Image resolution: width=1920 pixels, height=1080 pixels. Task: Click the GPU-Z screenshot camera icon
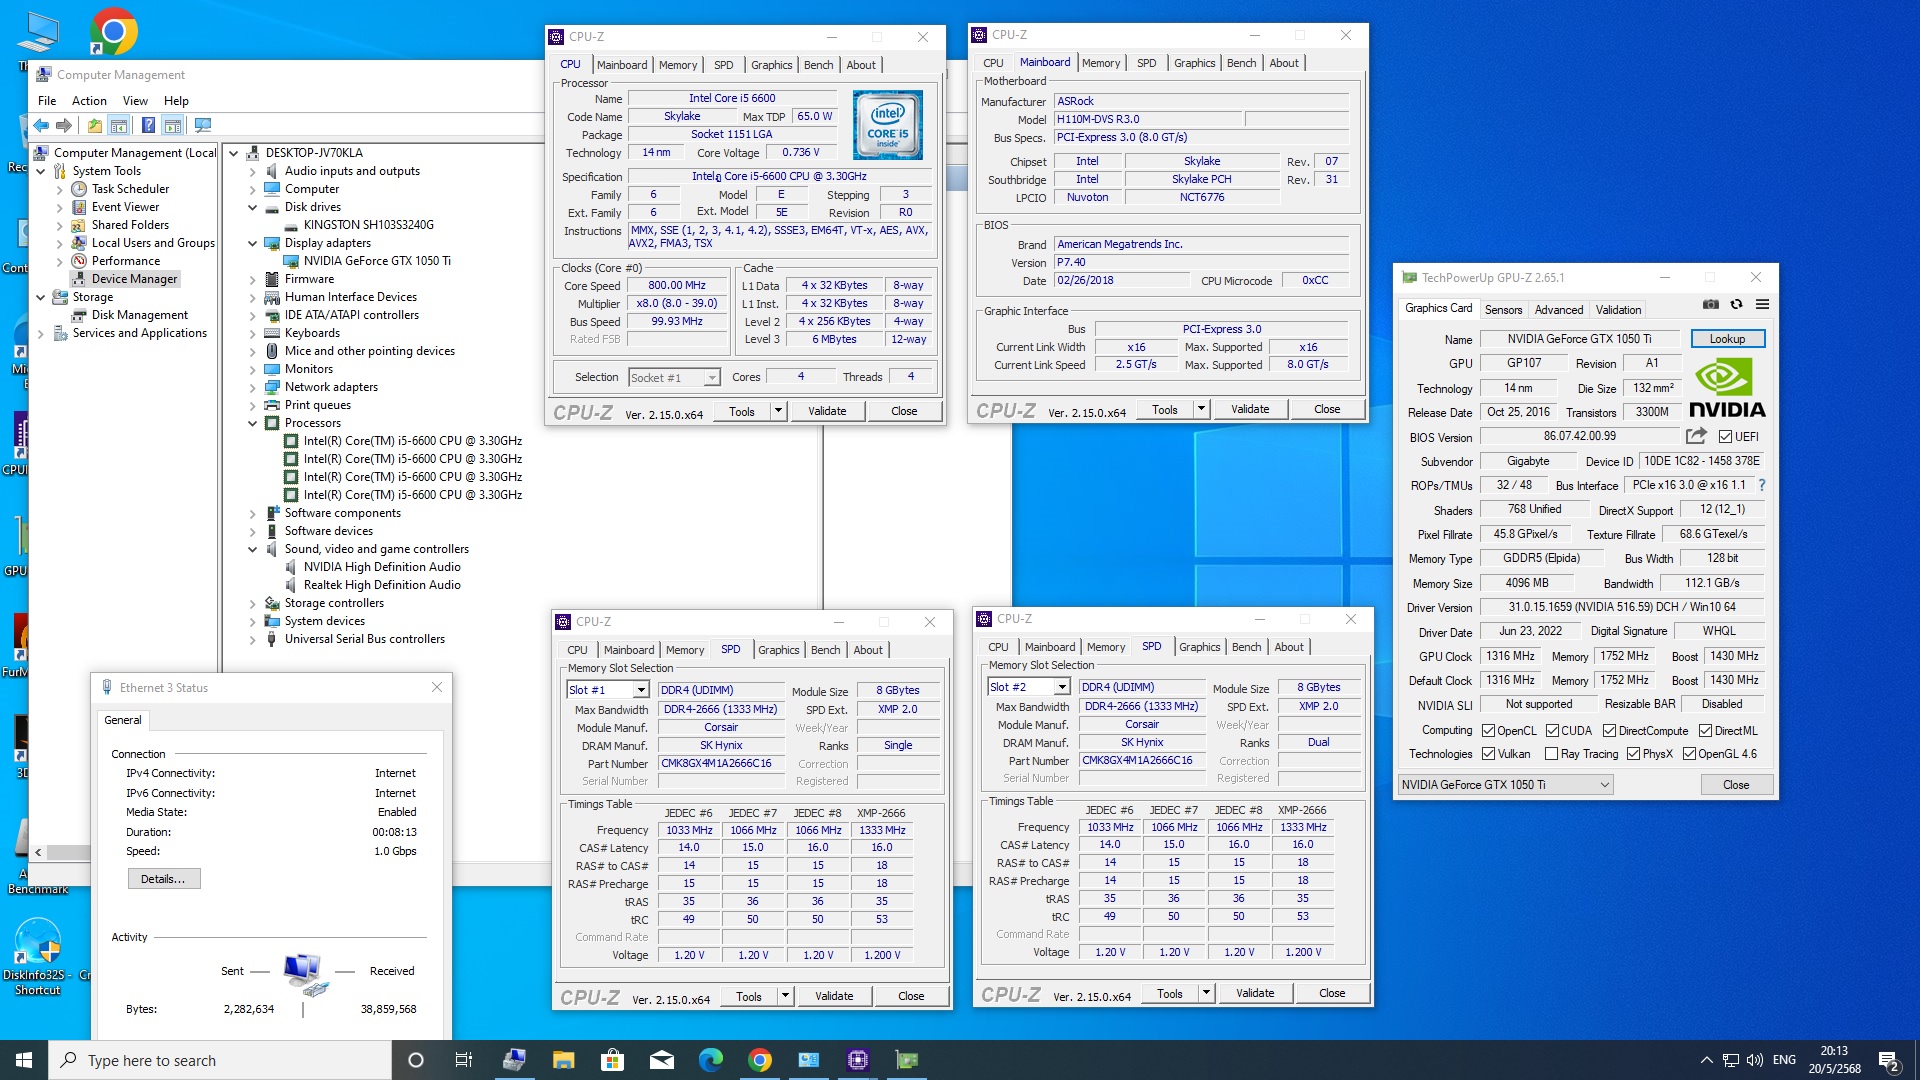1711,304
